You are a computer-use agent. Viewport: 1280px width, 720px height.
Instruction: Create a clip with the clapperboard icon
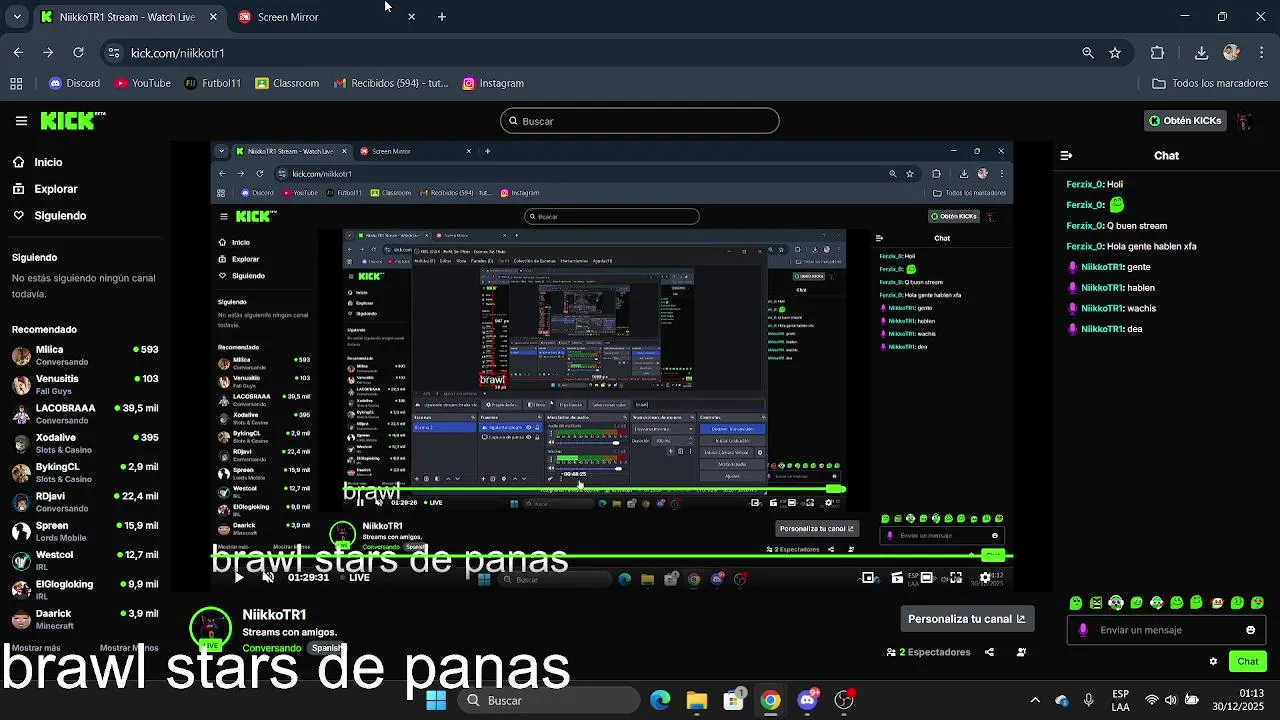coord(897,577)
